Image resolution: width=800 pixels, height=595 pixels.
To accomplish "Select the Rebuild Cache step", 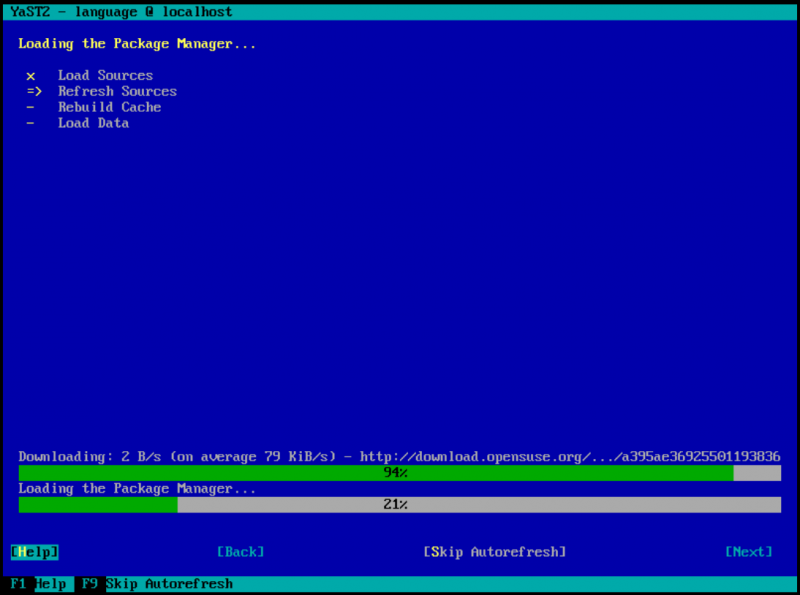I will 109,108.
